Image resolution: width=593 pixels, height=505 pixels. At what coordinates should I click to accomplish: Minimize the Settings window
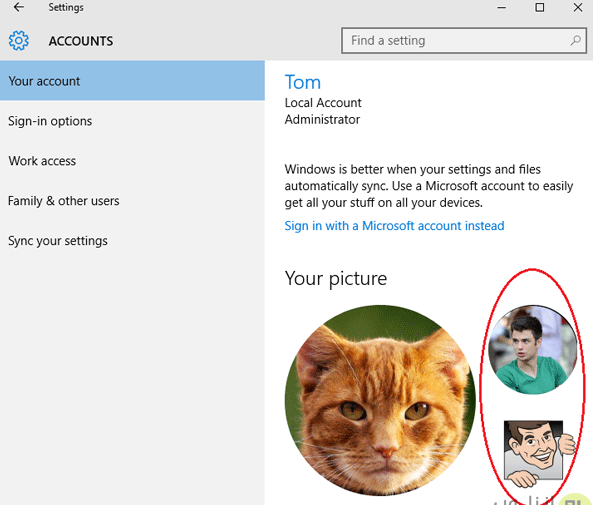(x=501, y=7)
